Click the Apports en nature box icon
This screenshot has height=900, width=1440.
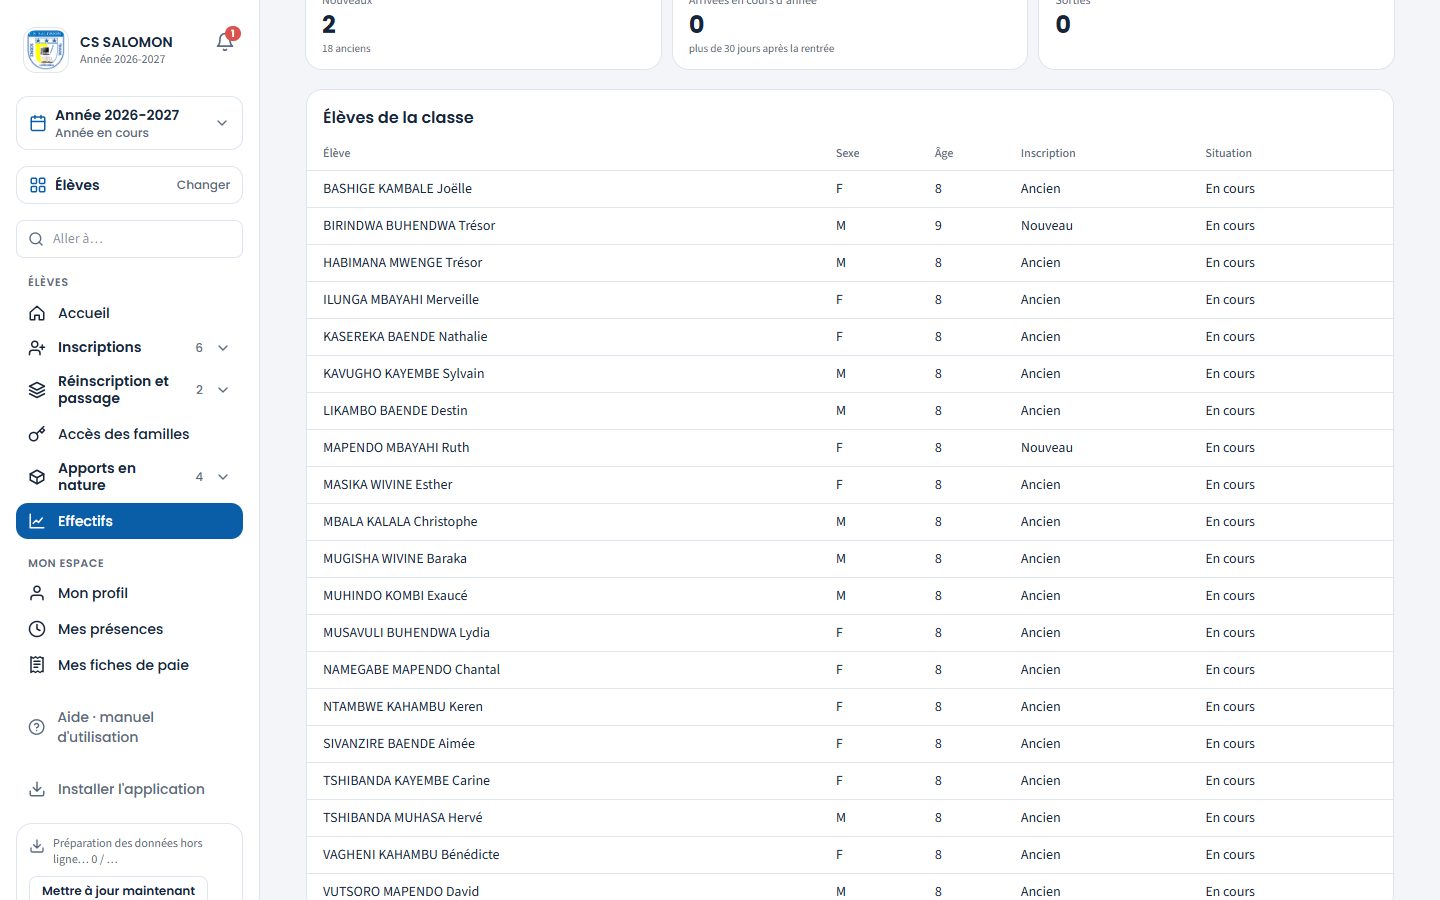[x=37, y=477]
